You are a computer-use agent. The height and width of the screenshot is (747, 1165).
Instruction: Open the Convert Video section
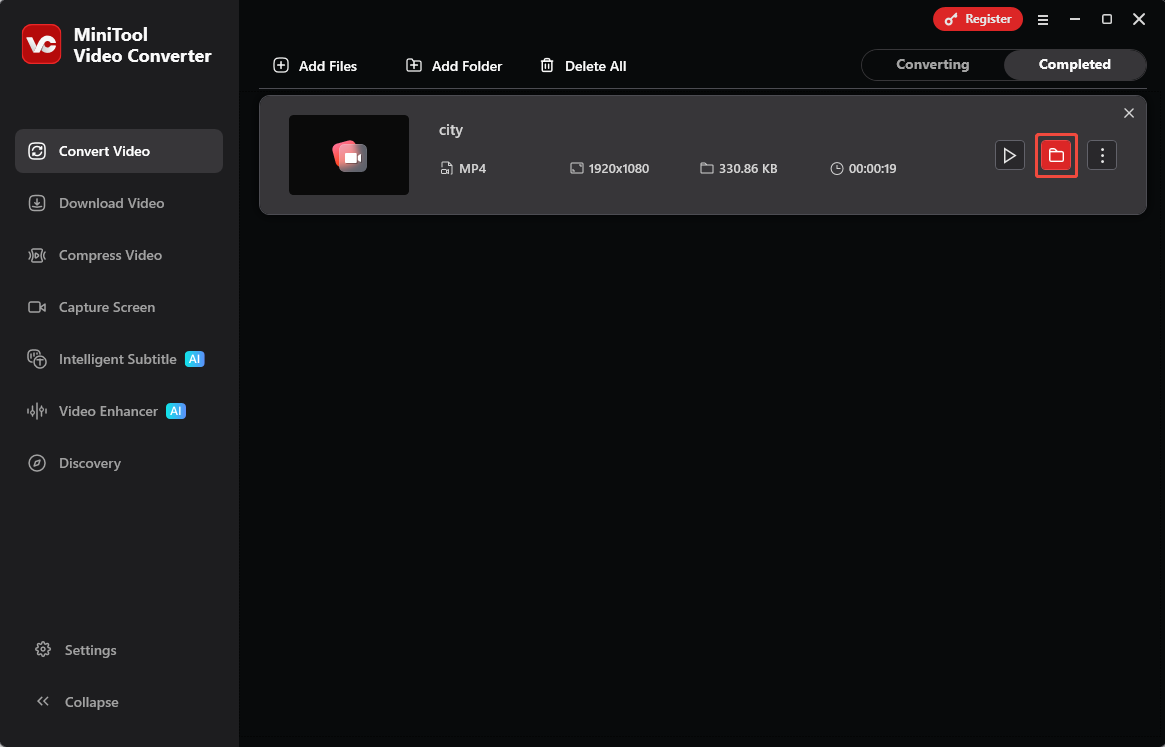pos(119,151)
